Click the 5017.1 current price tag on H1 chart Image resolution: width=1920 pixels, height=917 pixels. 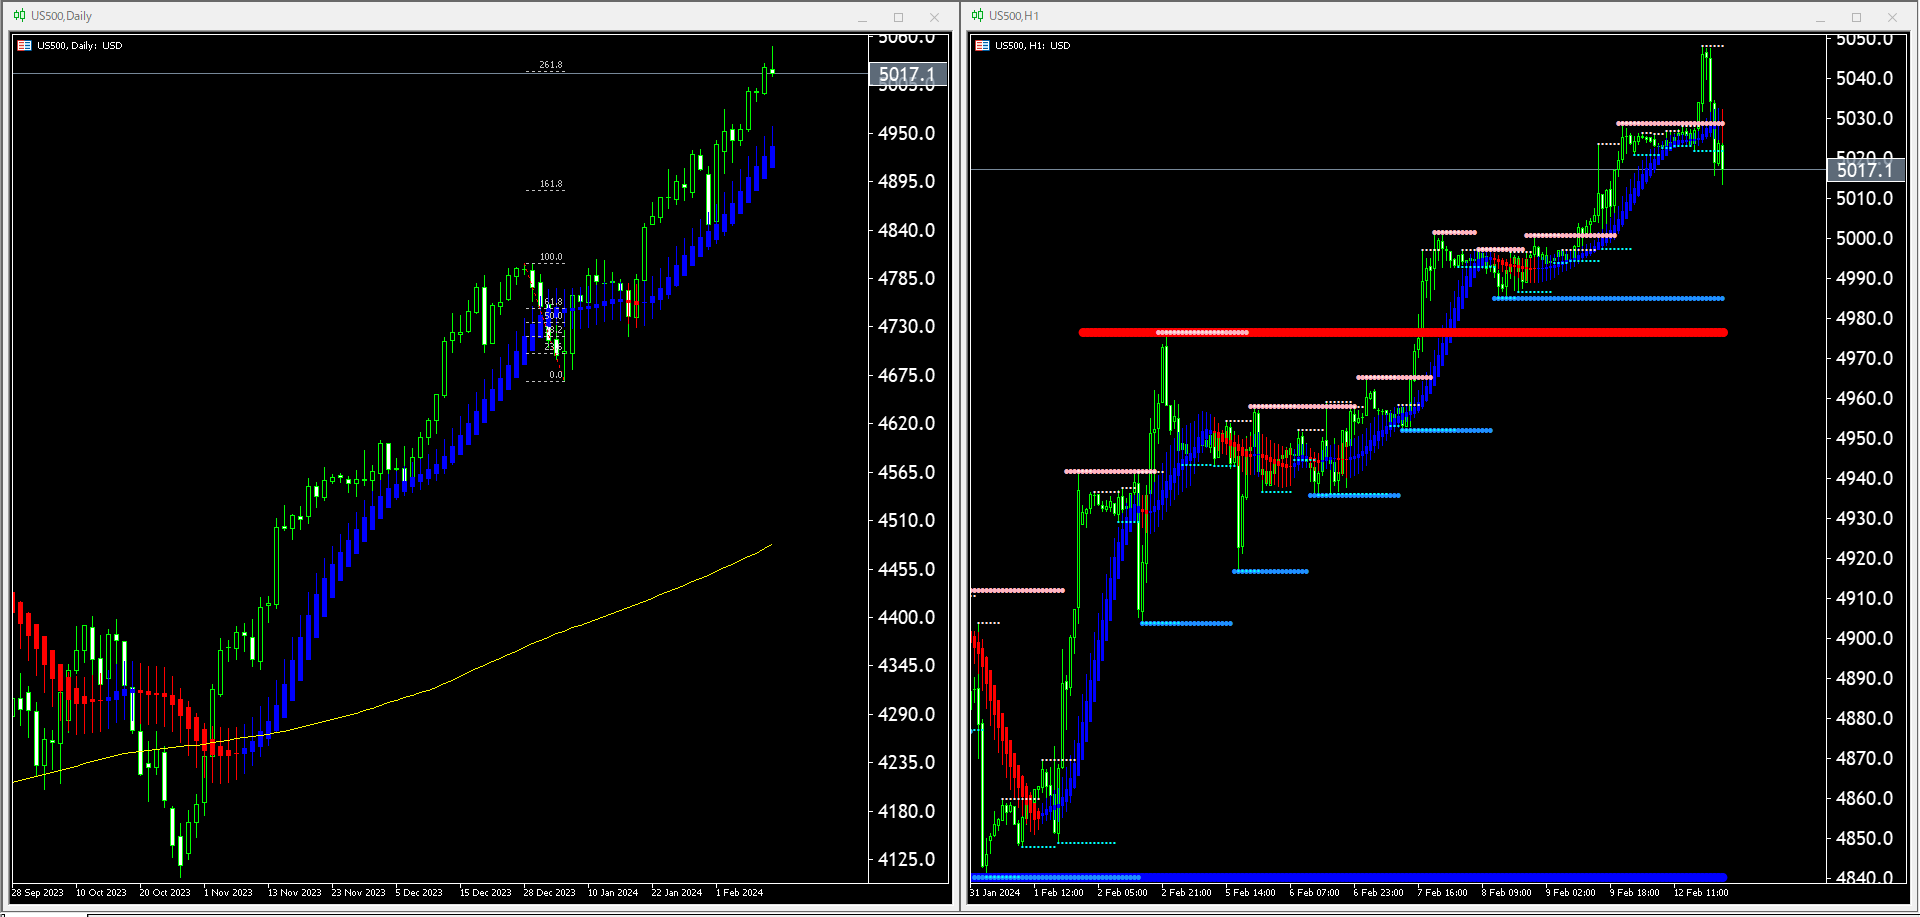coord(1865,169)
